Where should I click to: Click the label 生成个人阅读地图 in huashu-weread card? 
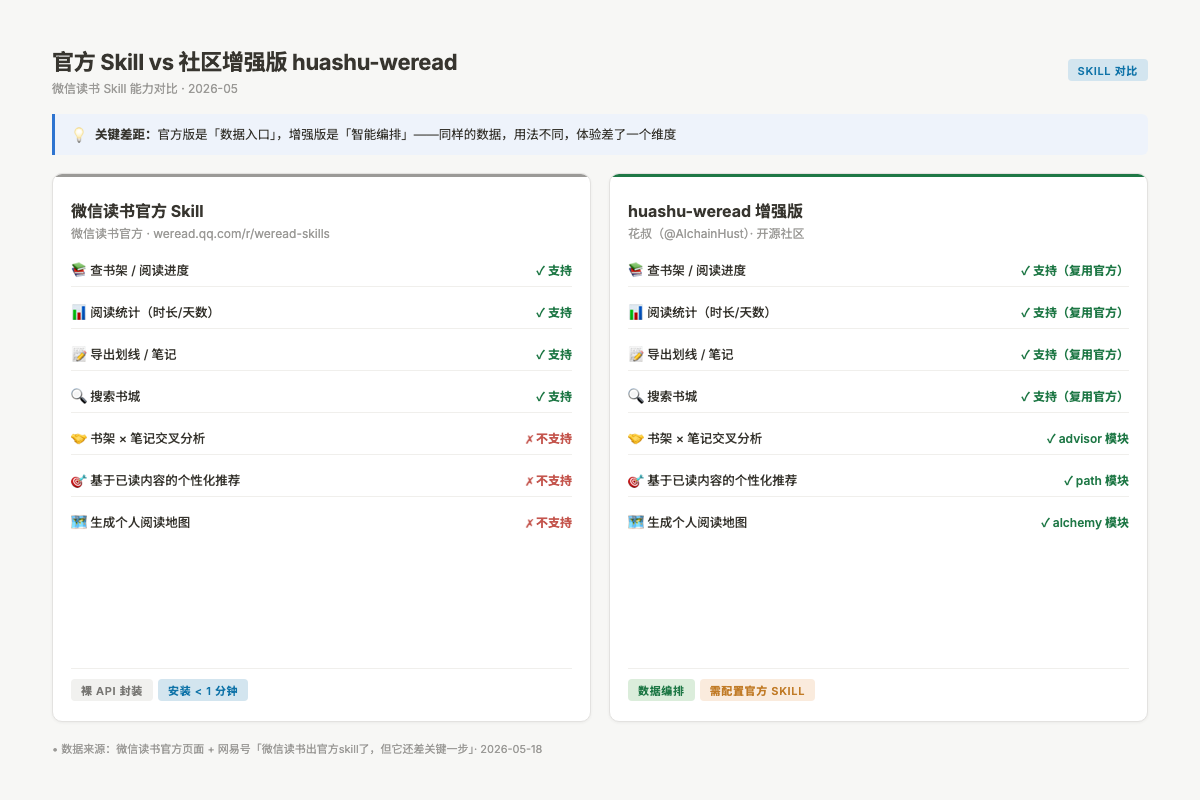697,522
